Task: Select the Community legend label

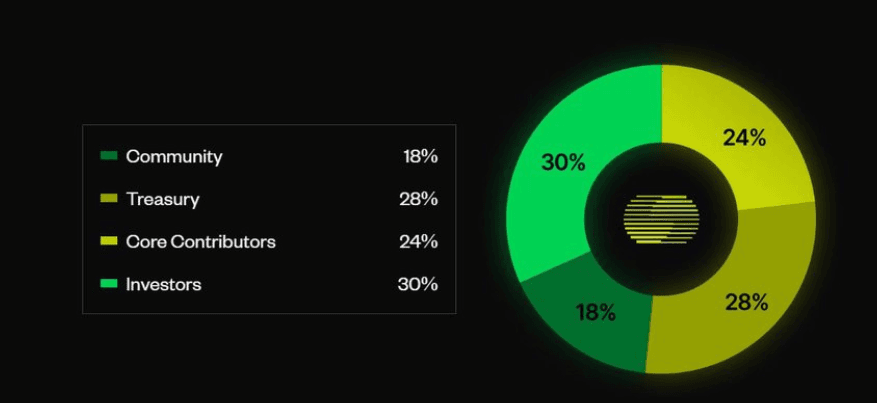Action: click(x=174, y=157)
